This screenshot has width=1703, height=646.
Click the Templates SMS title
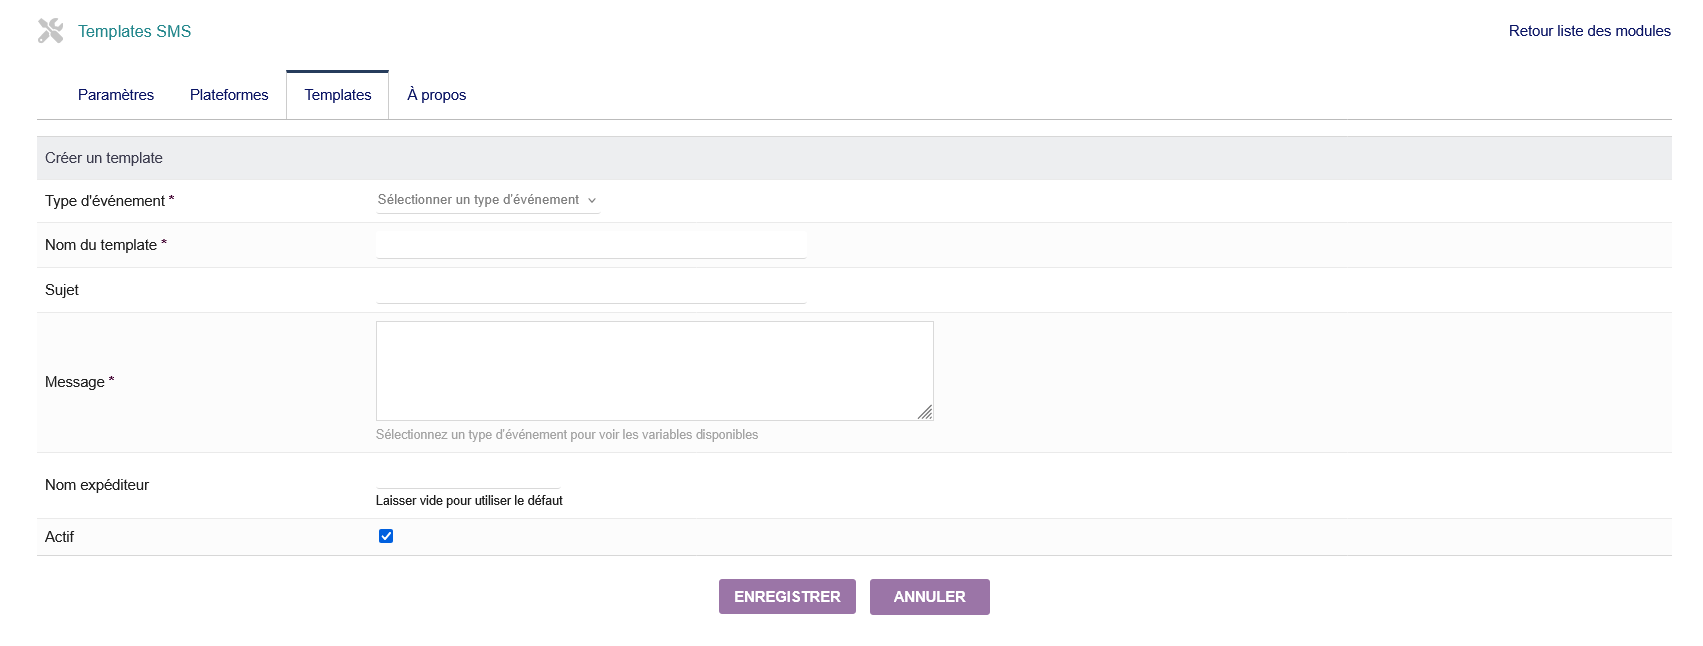coord(134,31)
